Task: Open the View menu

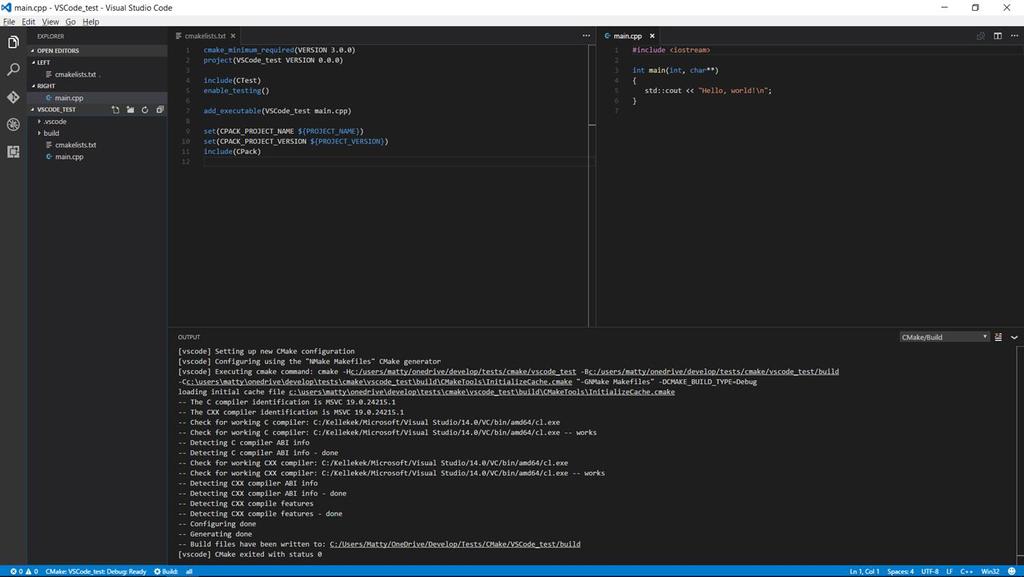Action: tap(50, 22)
